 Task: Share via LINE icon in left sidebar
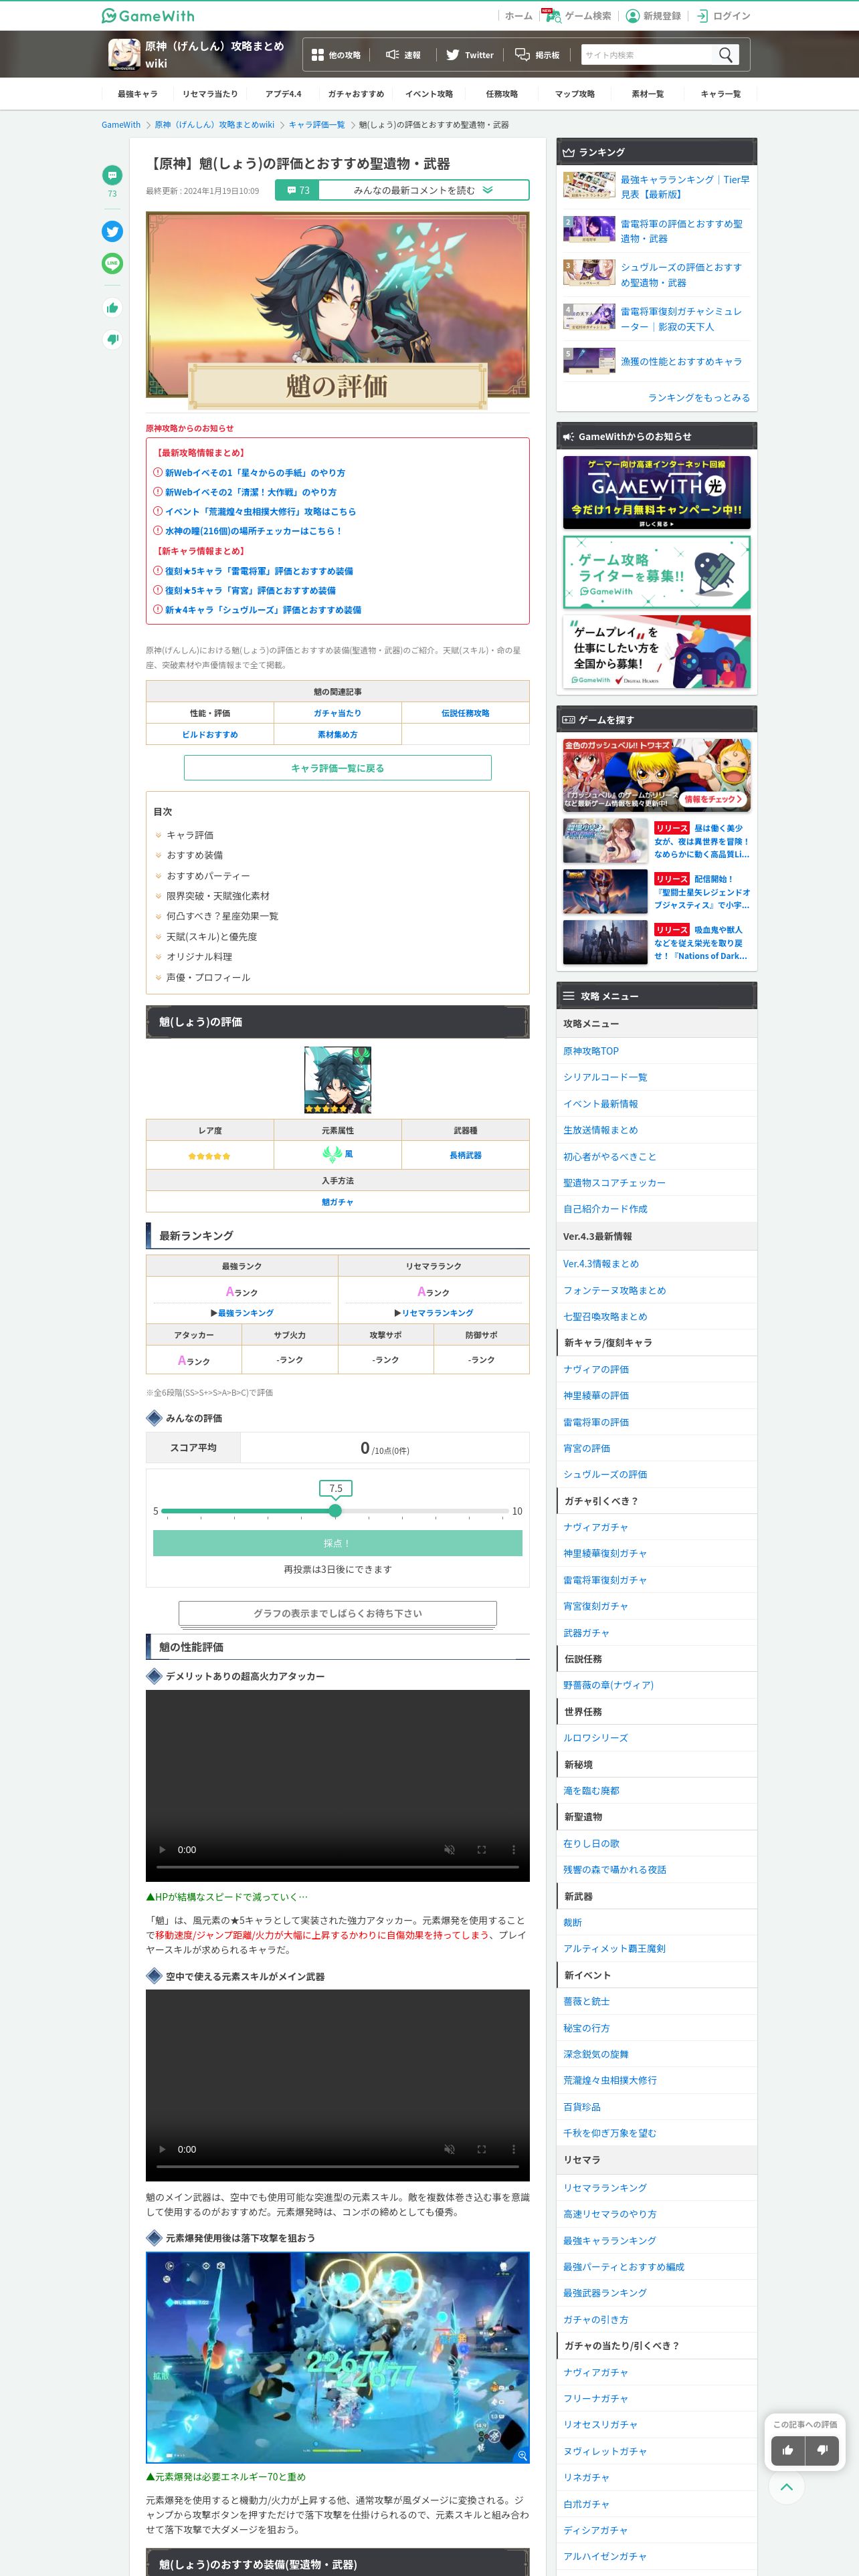click(x=112, y=263)
